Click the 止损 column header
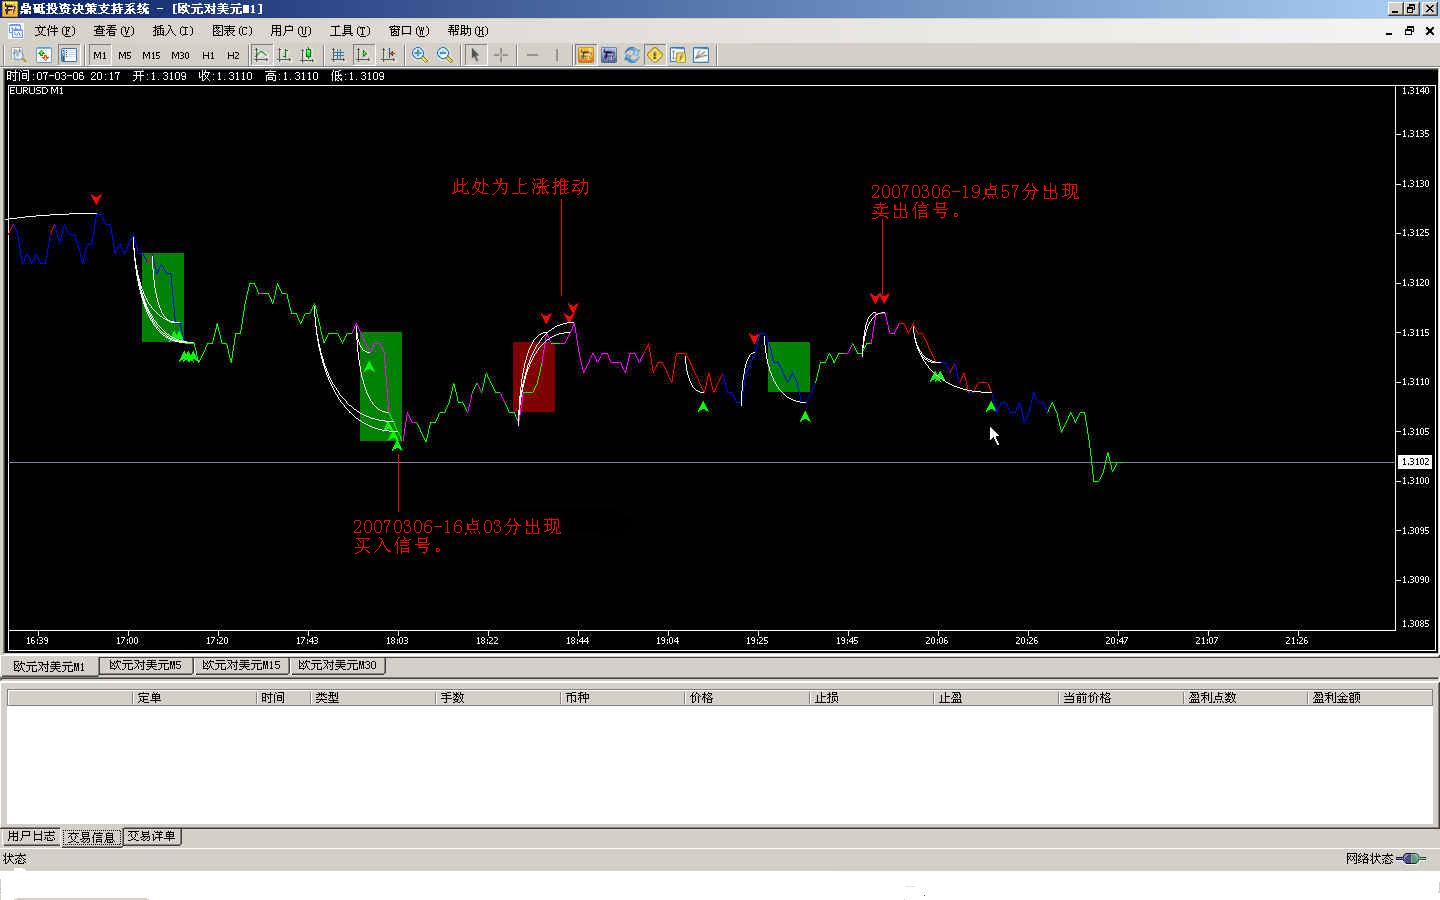The width and height of the screenshot is (1440, 900). point(871,697)
